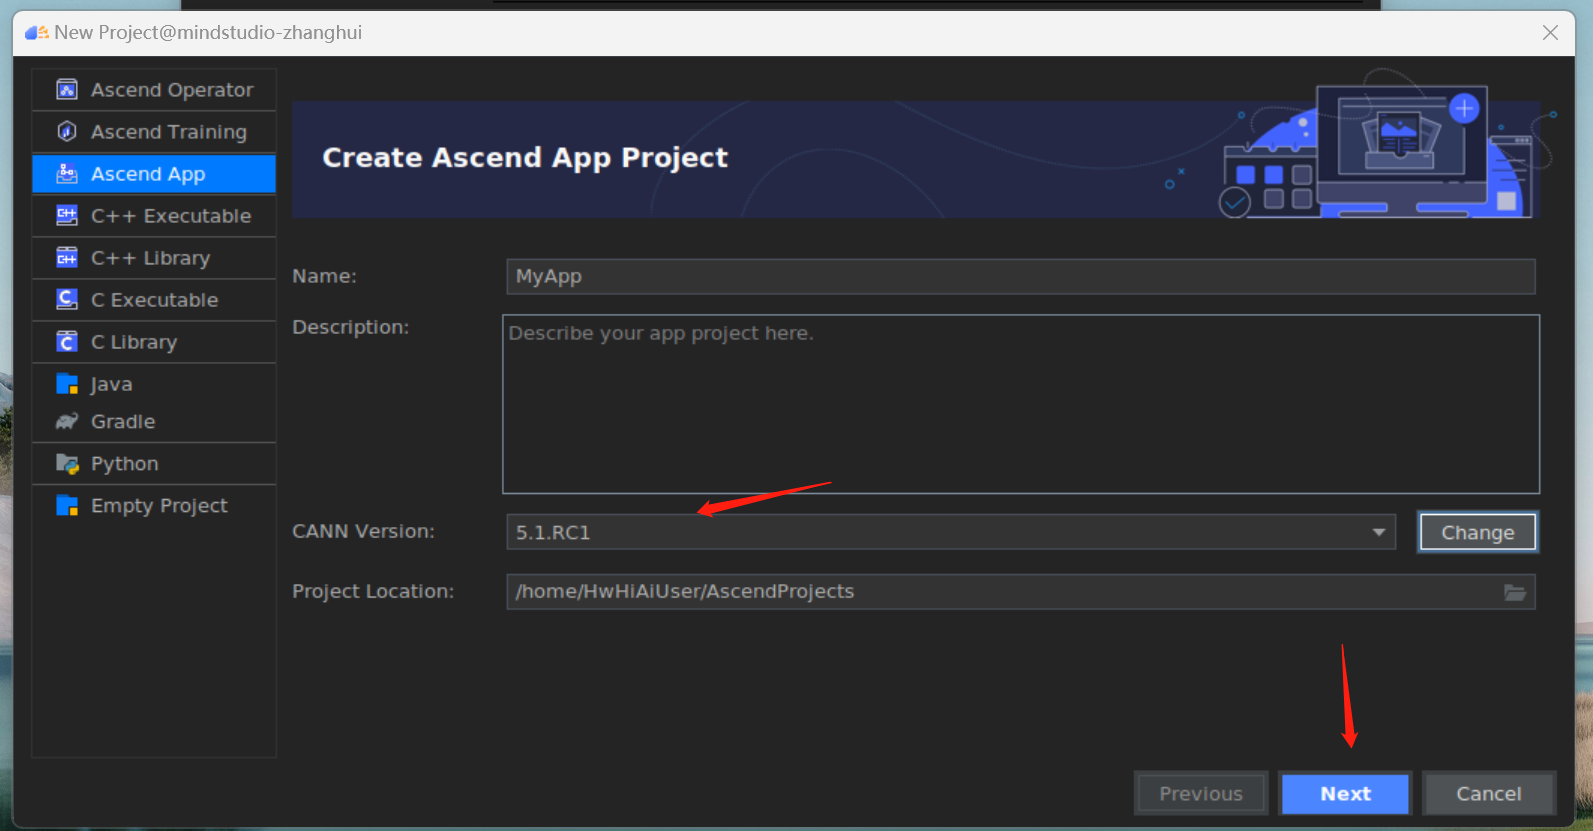Click into the Description text area

[1020, 404]
